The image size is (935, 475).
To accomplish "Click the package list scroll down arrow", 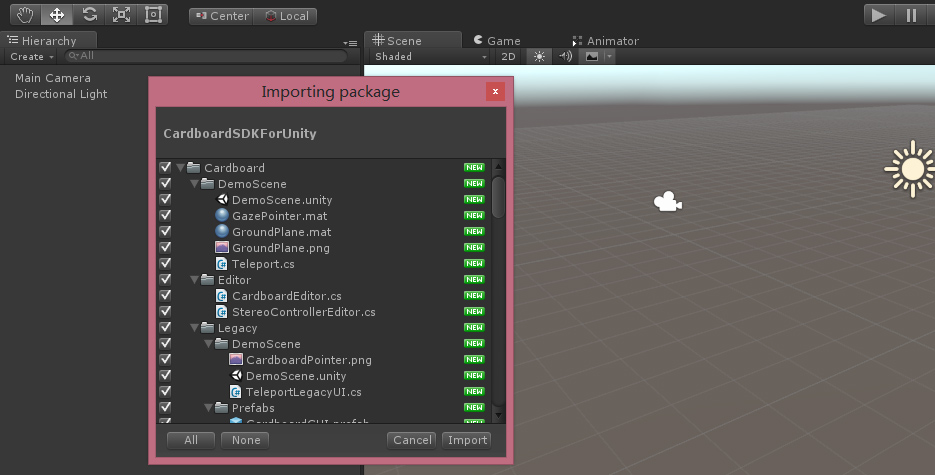I will 499,415.
